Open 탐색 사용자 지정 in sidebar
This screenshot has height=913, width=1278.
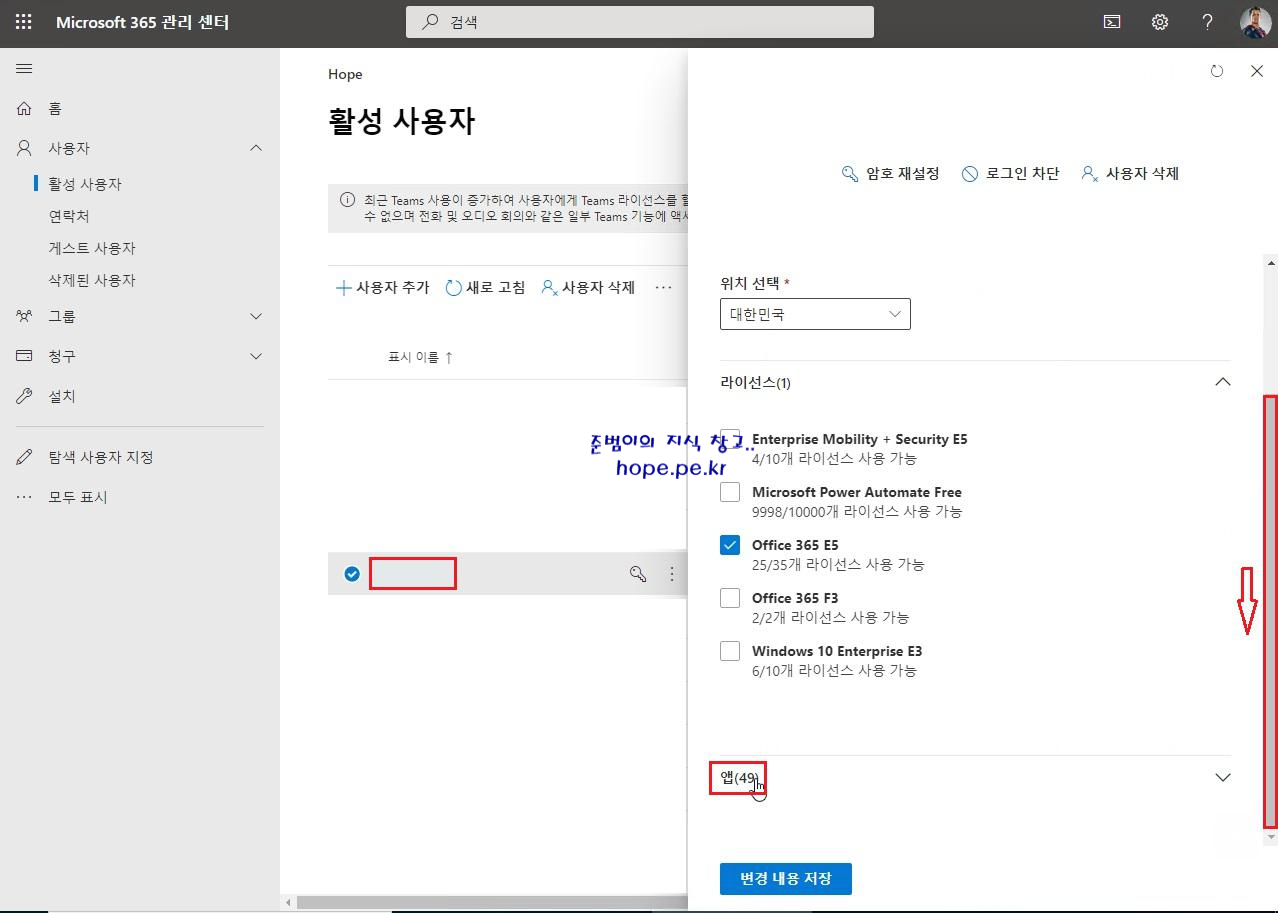tap(101, 457)
